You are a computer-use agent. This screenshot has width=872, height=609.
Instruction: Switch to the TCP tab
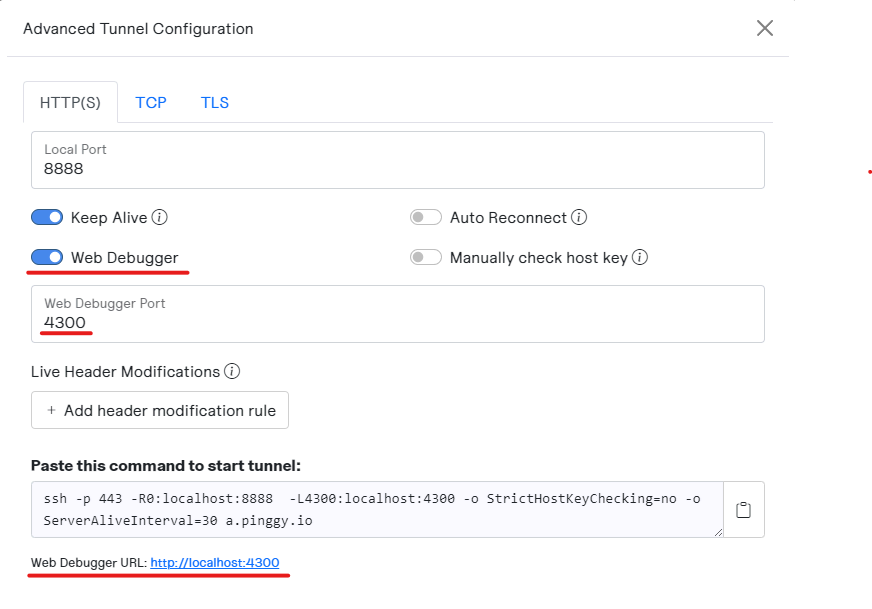point(151,102)
